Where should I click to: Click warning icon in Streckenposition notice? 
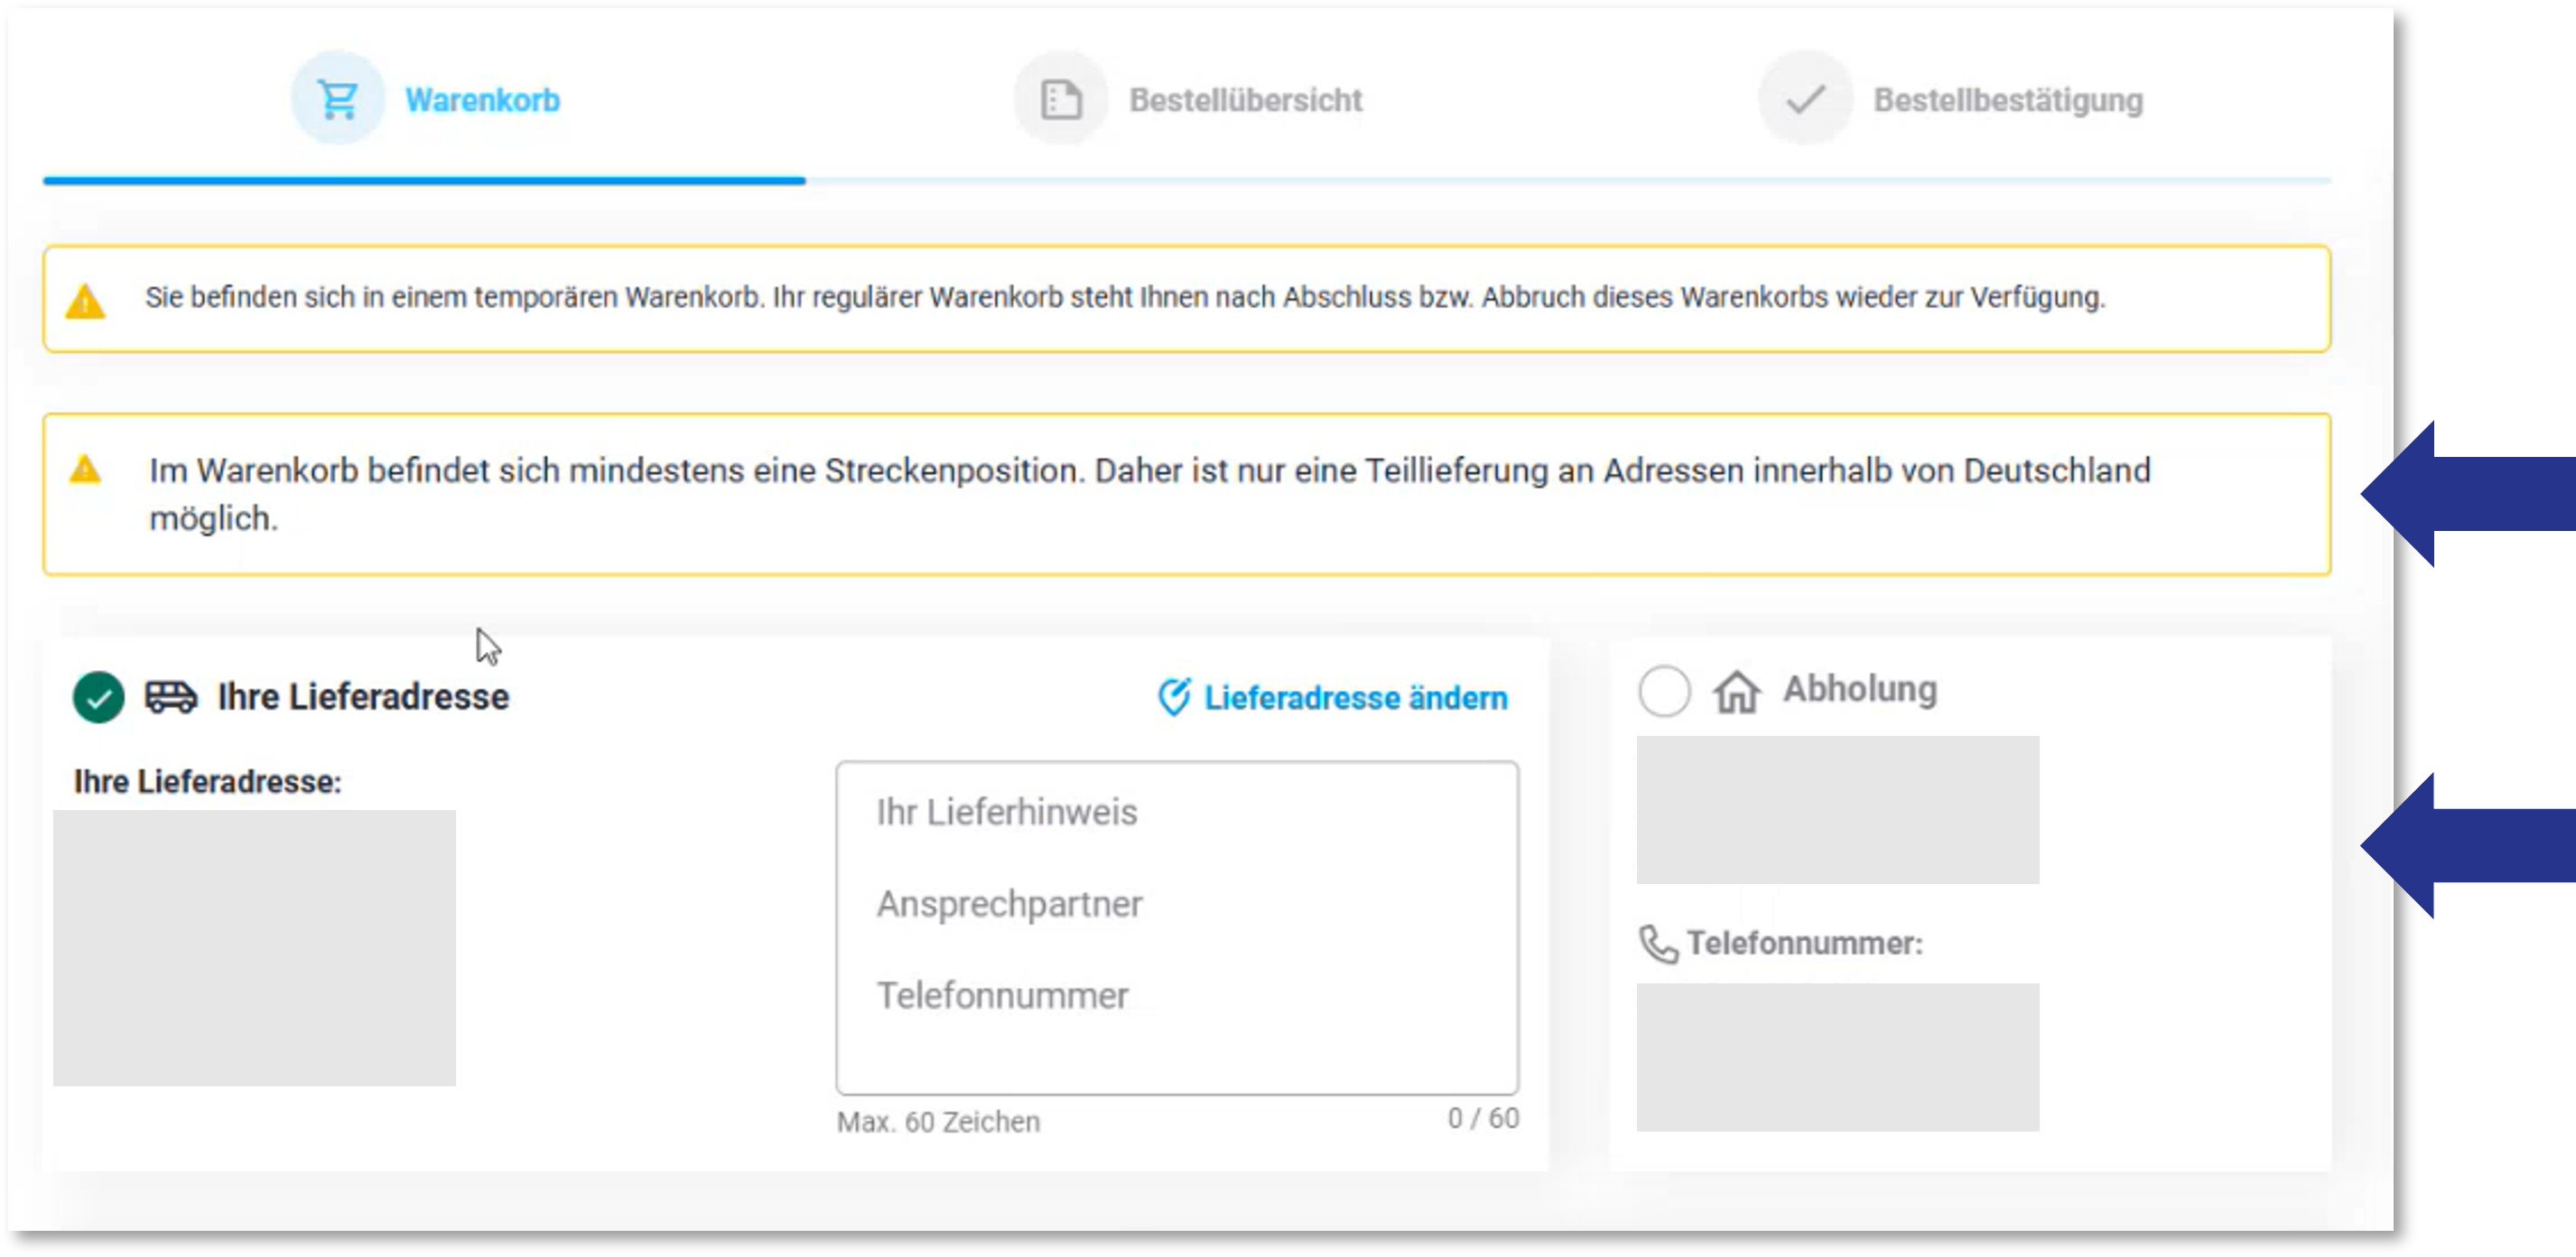[85, 468]
